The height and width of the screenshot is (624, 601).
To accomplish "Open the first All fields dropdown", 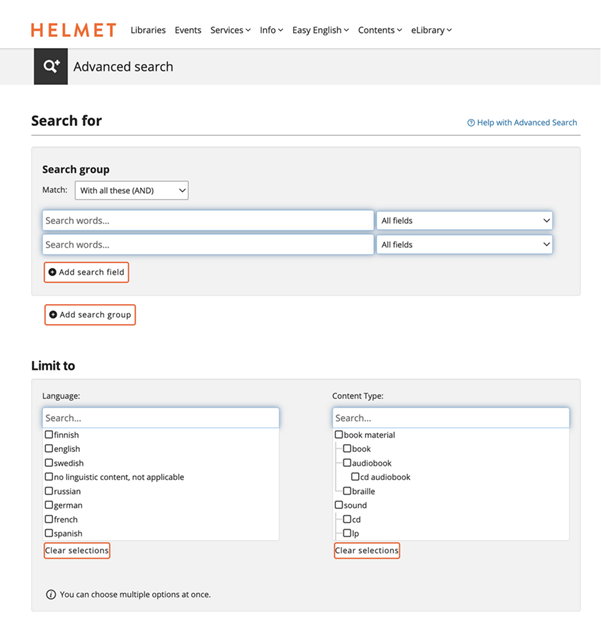I will [x=464, y=220].
